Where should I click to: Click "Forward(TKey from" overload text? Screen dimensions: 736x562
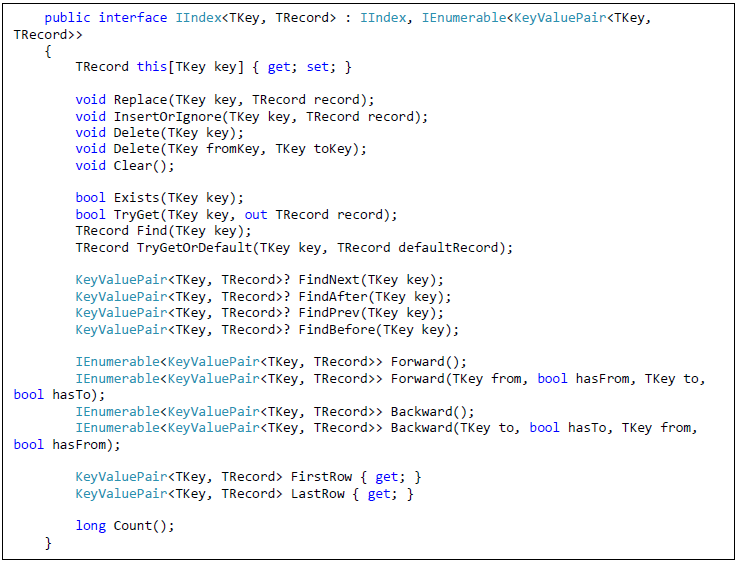tap(456, 378)
